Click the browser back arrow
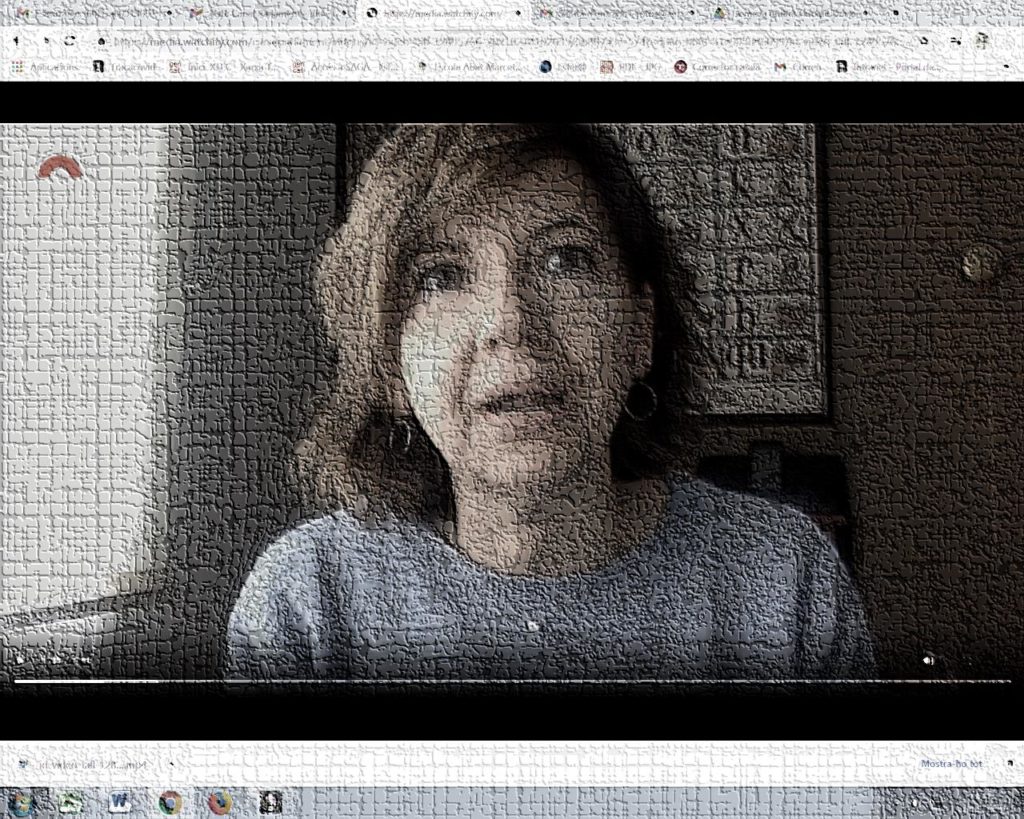The image size is (1024, 819). 16,41
